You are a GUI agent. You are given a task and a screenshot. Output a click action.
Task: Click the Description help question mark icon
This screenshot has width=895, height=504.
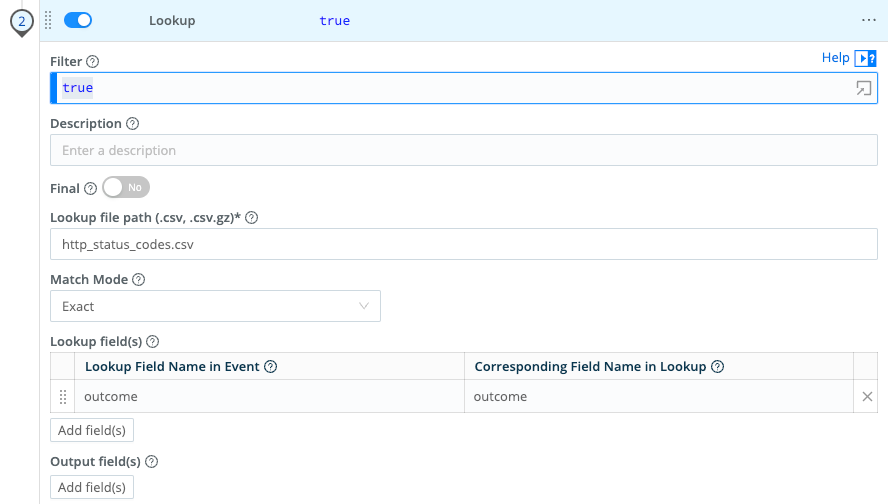tap(132, 124)
